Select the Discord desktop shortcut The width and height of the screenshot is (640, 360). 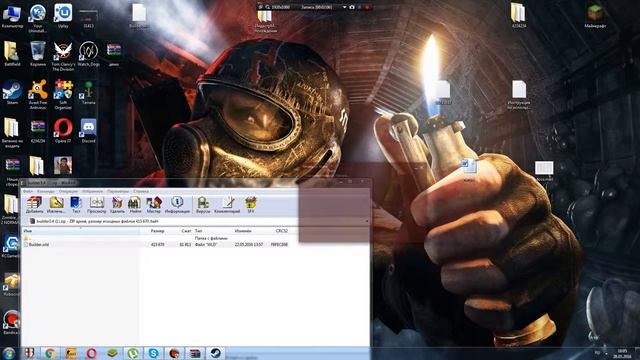[89, 131]
